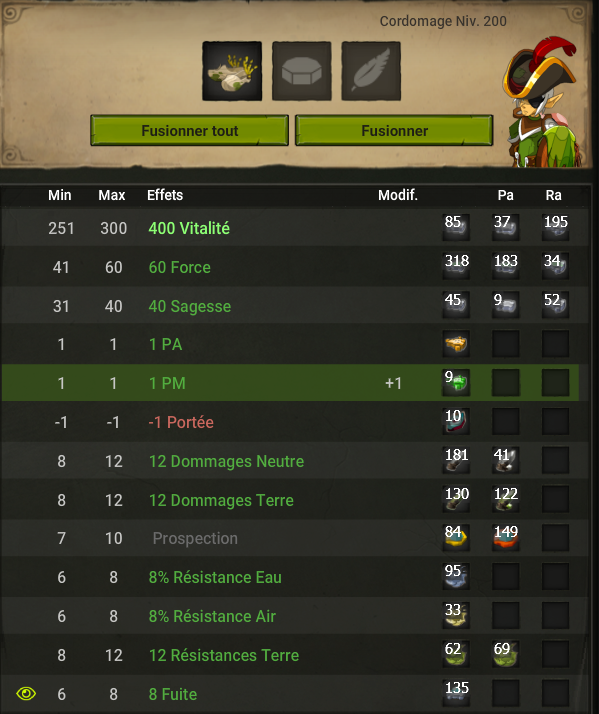Use the Vitalité rune with quantity 85
The width and height of the screenshot is (599, 714).
(x=456, y=227)
